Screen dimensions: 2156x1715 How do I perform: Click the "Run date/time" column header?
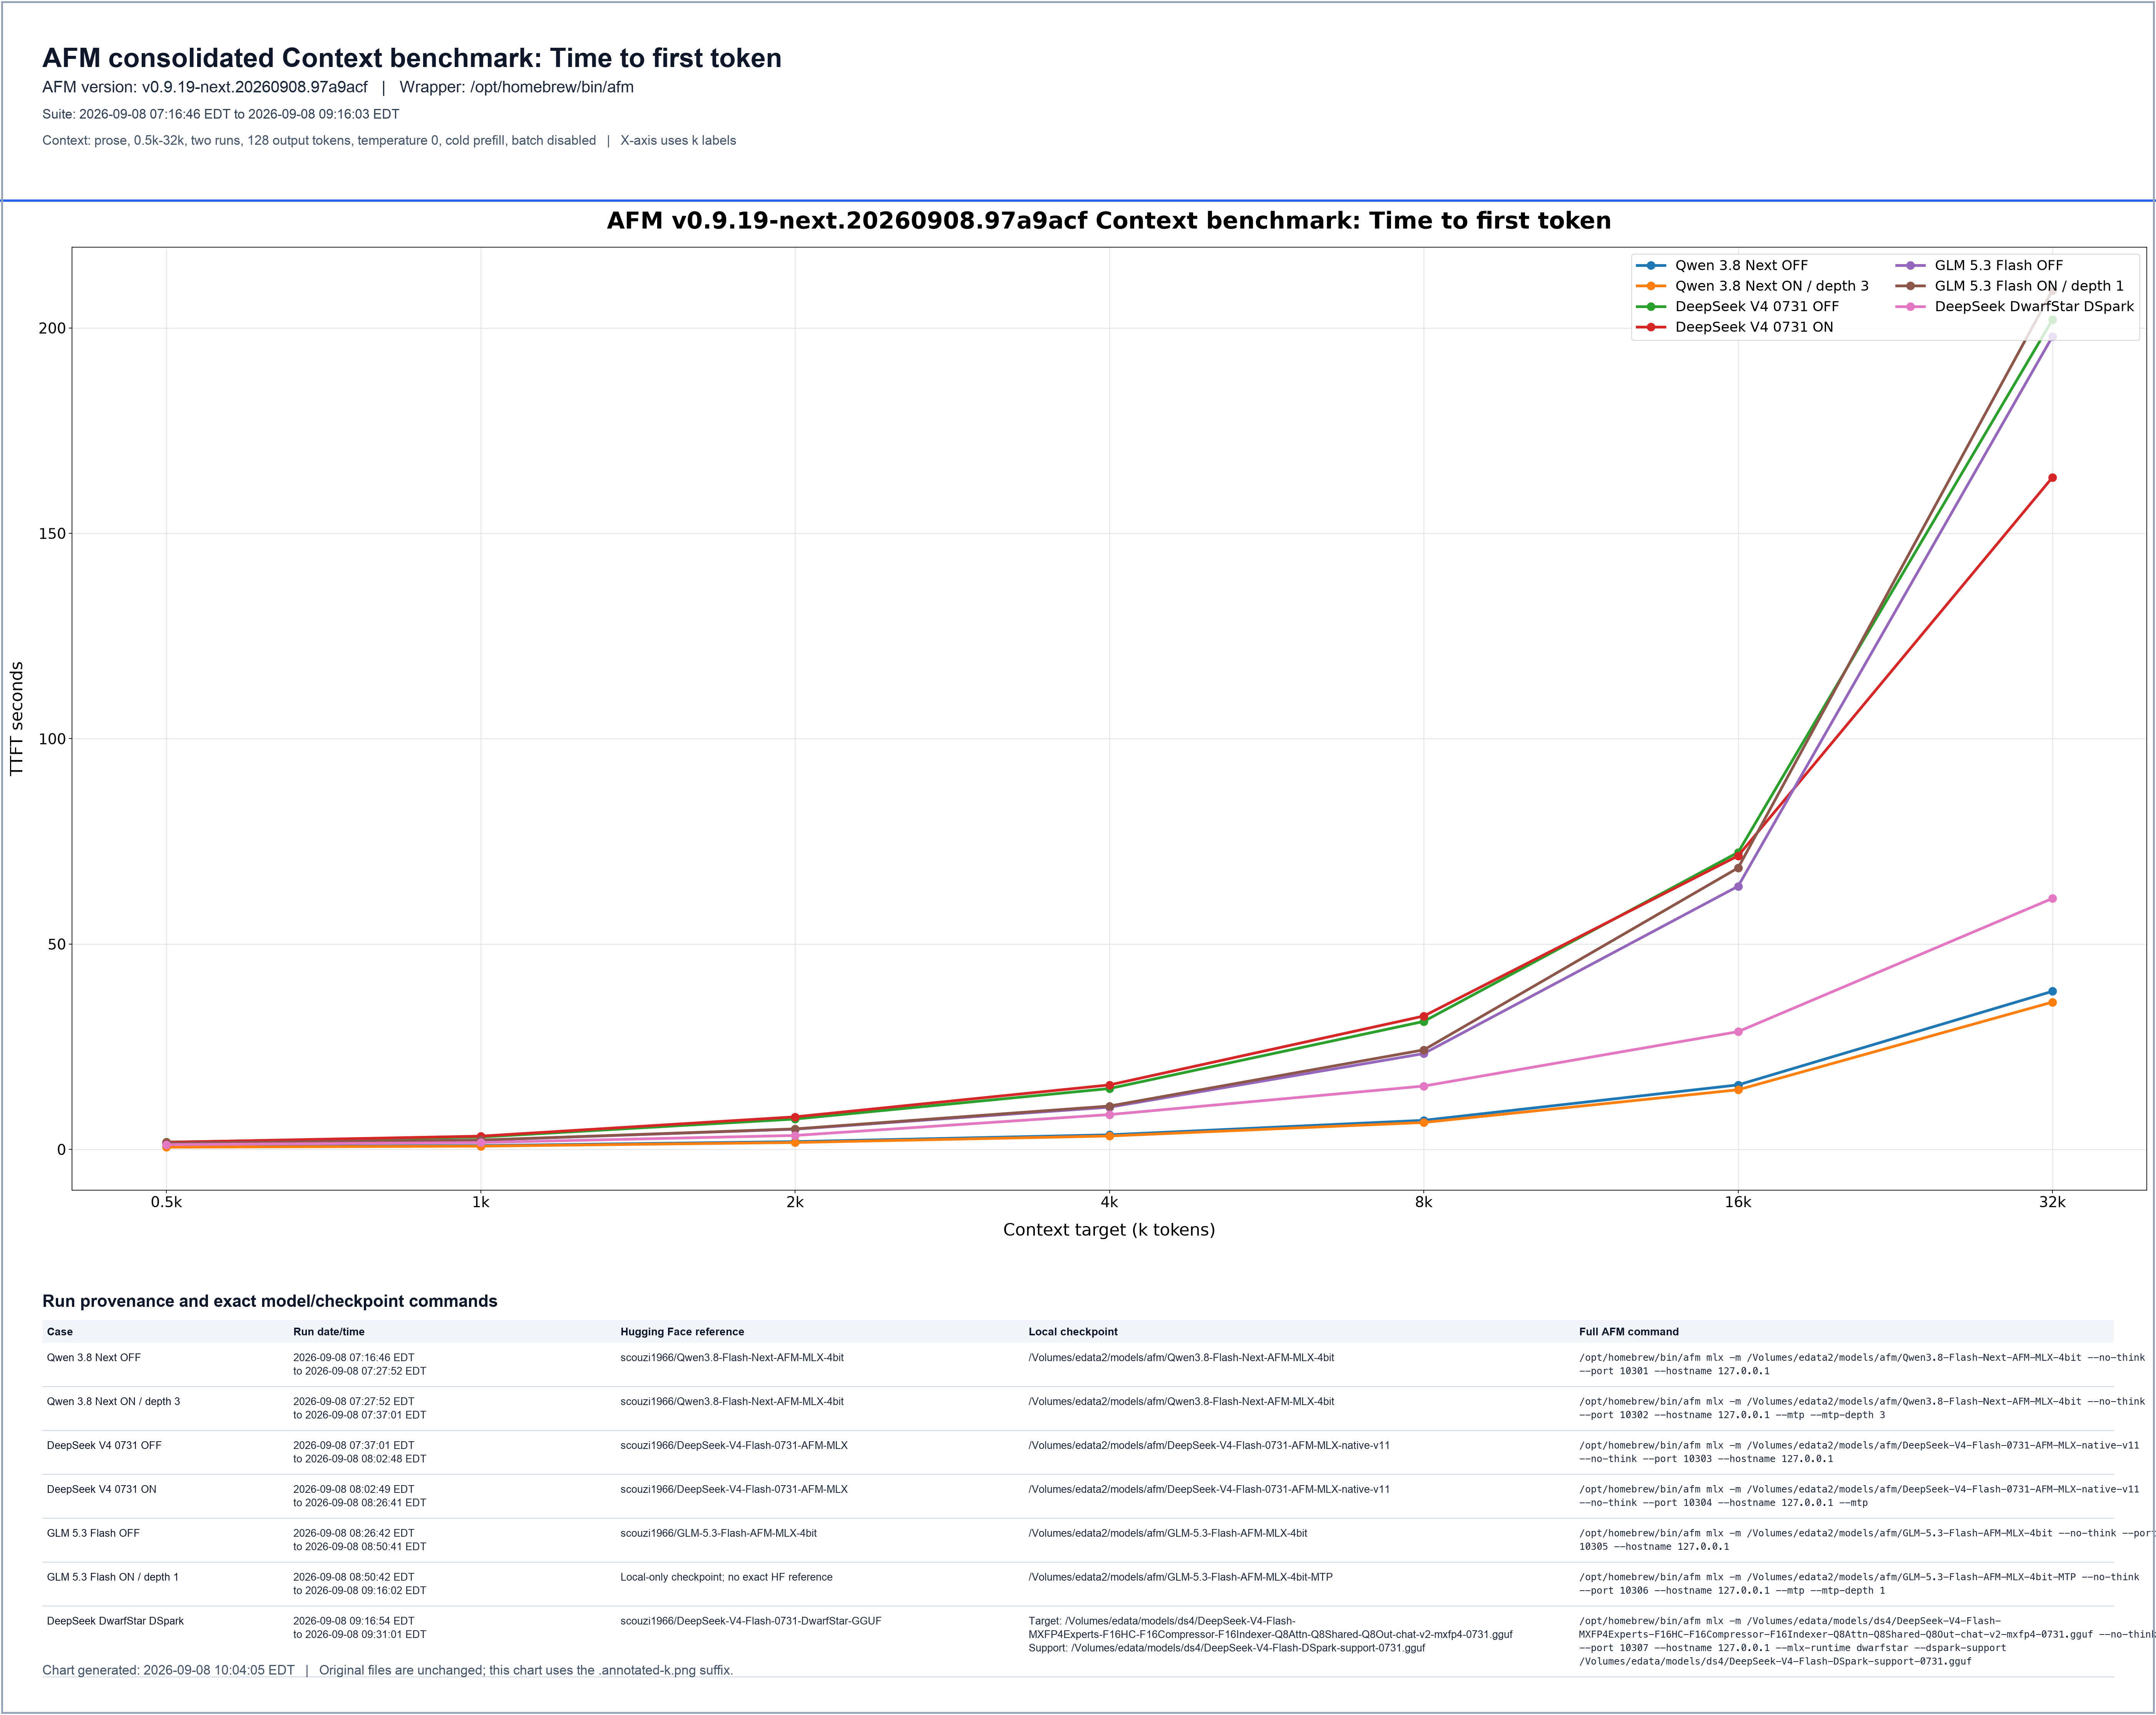pos(329,1332)
